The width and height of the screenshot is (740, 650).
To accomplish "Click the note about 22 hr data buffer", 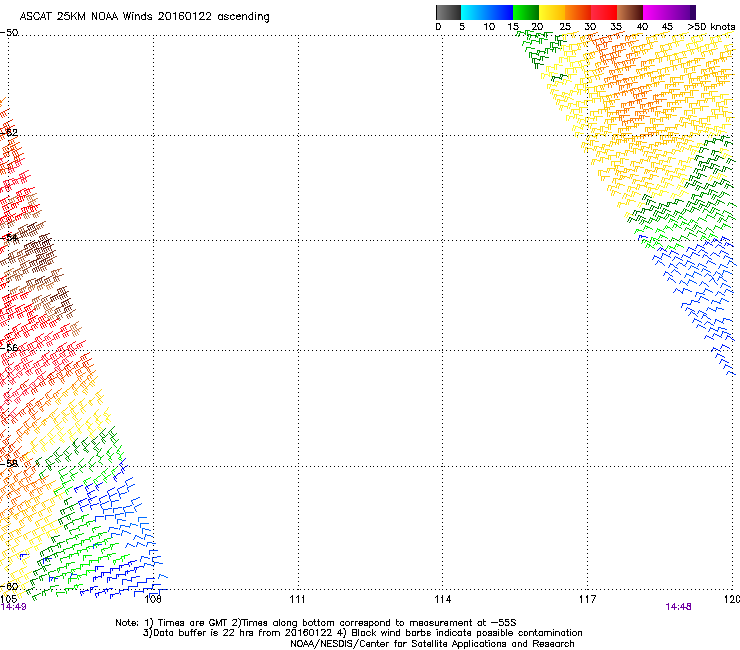I will (x=237, y=633).
